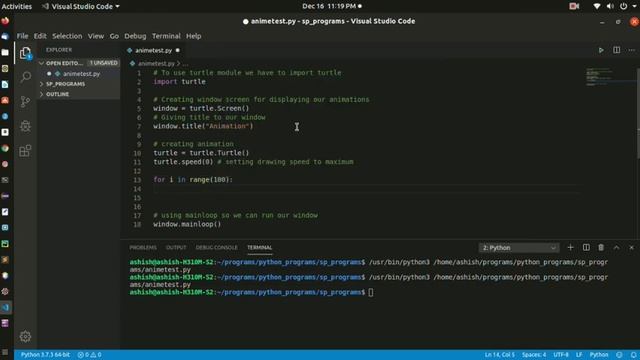
Task: Change end of line sequence LF
Action: 579,355
